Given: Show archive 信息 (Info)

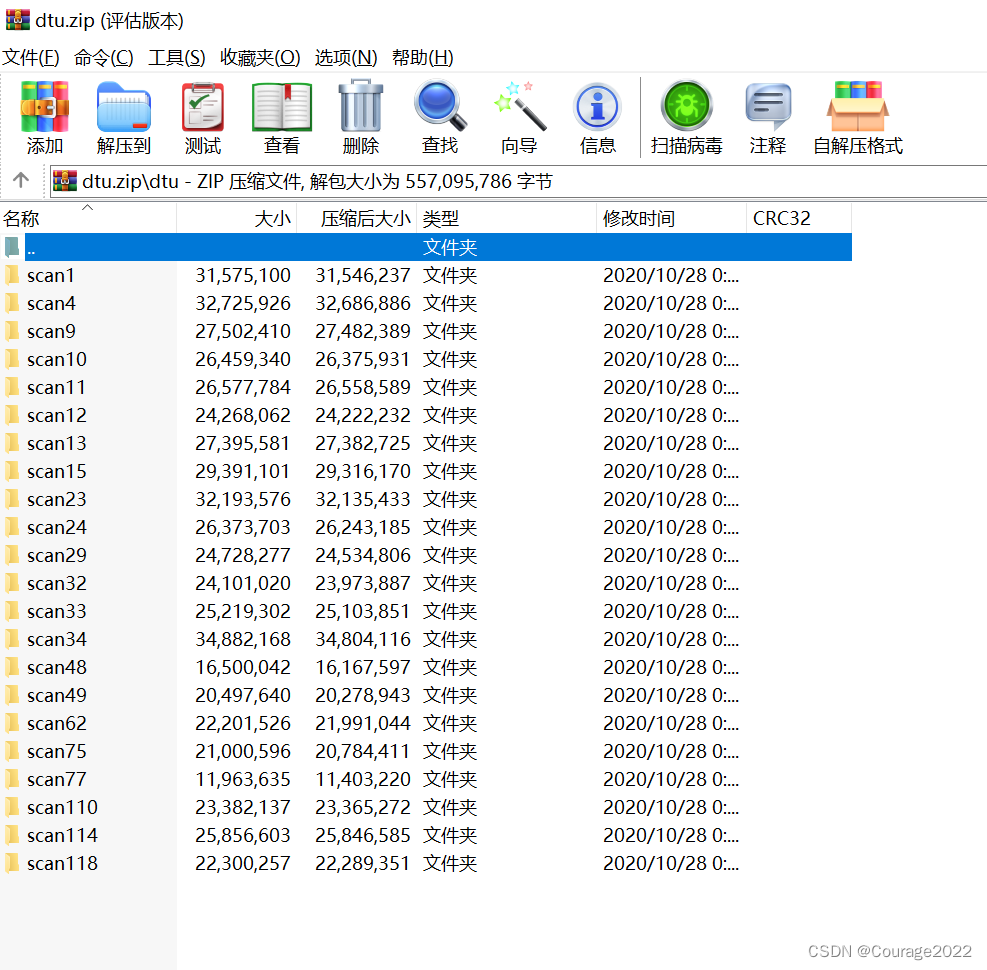Looking at the screenshot, I should click(x=597, y=116).
